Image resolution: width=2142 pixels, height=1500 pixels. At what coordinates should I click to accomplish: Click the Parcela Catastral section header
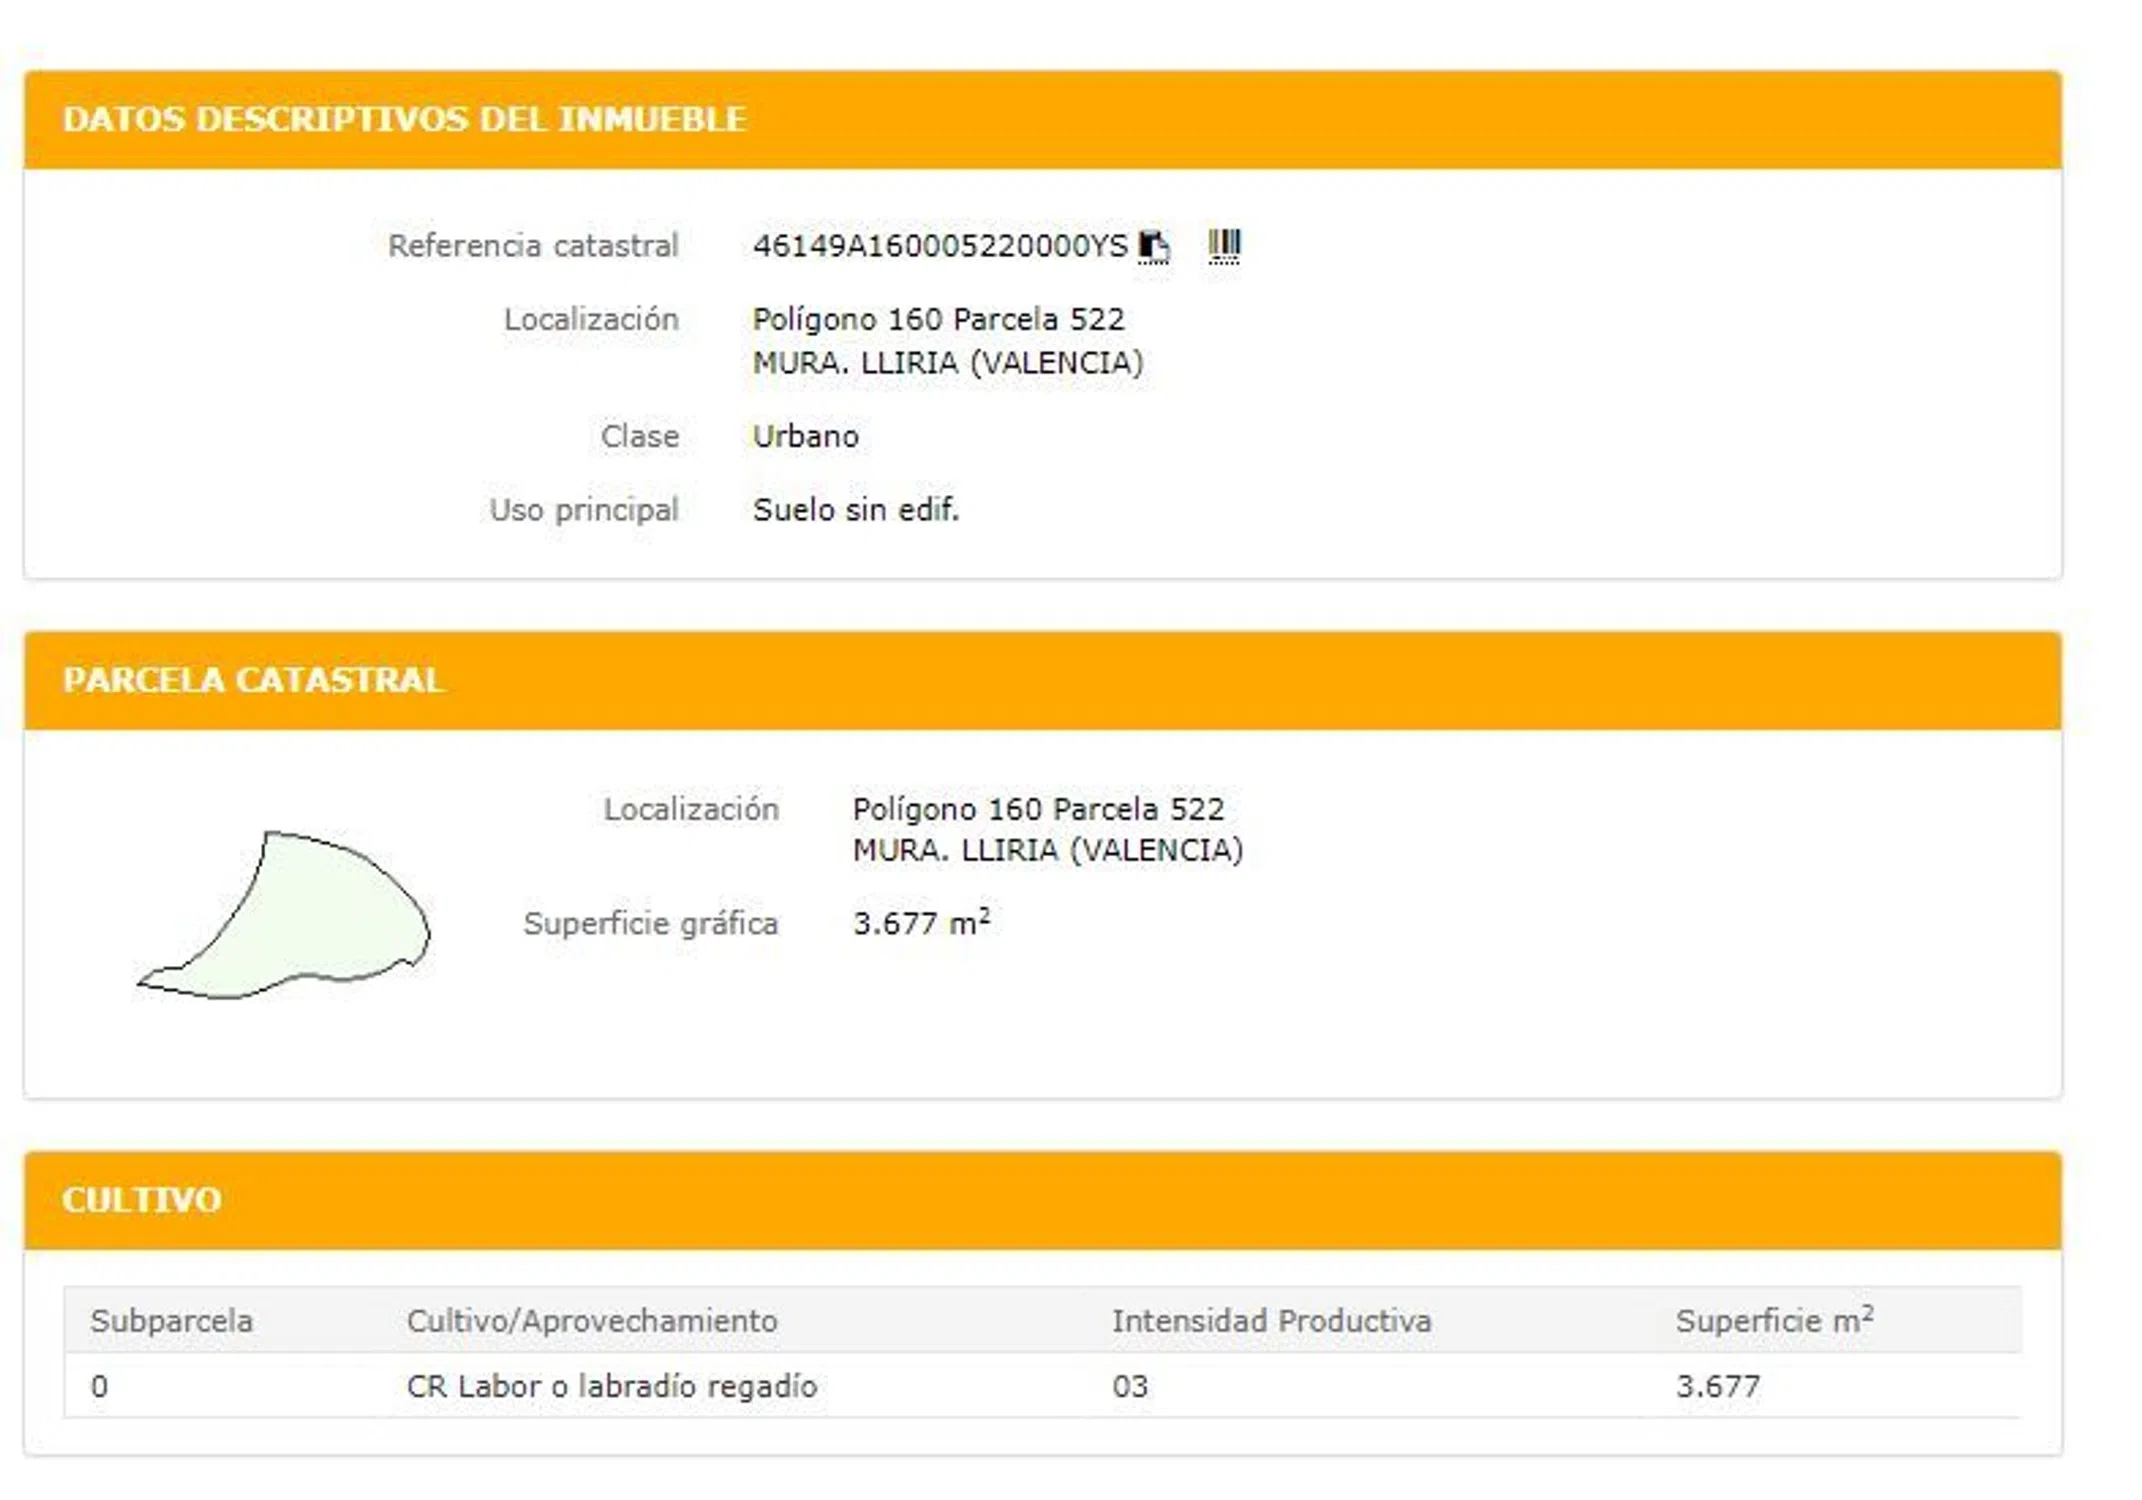[x=253, y=680]
